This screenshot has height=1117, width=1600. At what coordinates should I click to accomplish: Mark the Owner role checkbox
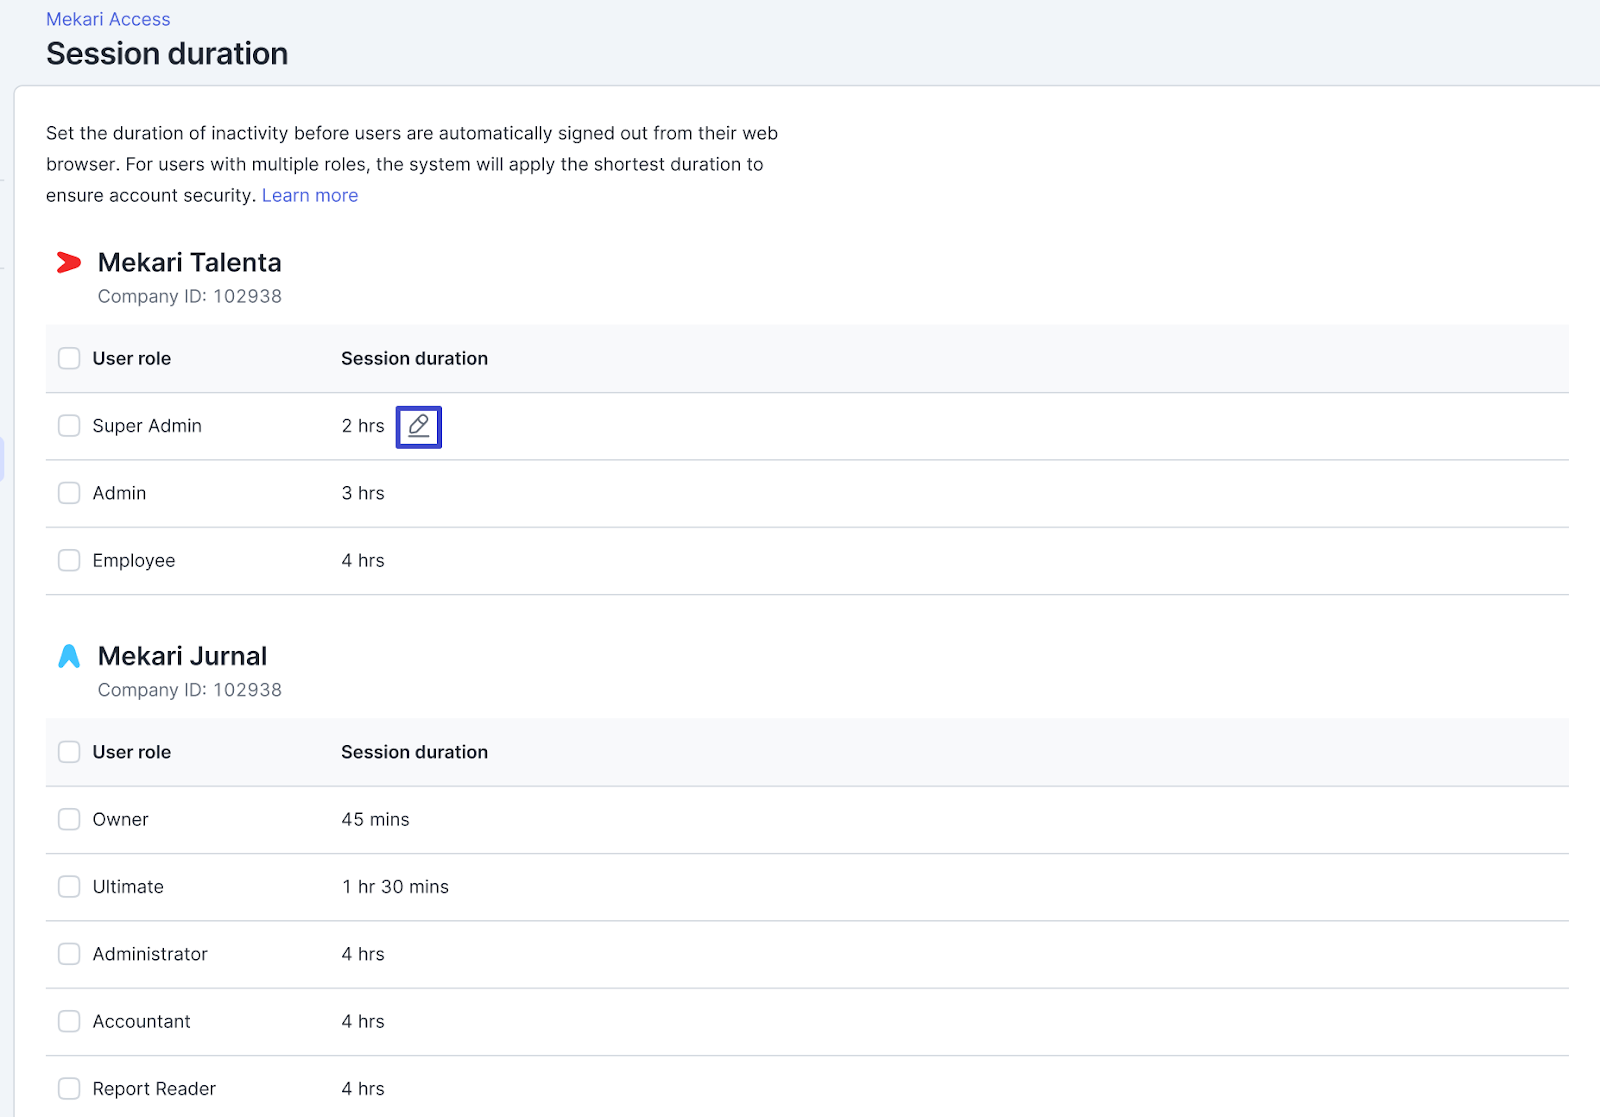69,819
